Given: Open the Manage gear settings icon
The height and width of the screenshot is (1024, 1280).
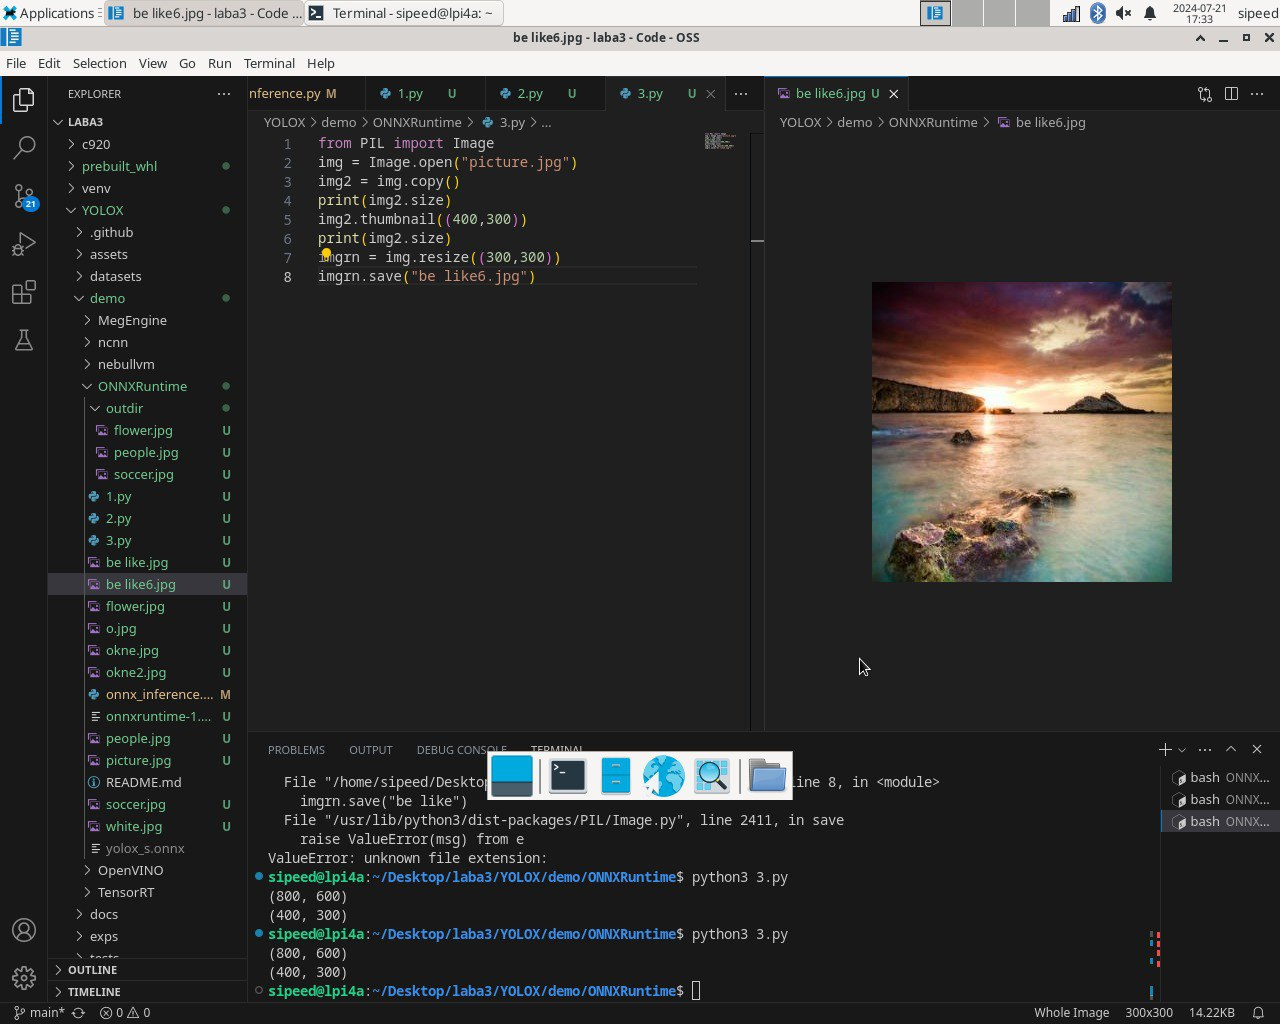Looking at the screenshot, I should [24, 977].
